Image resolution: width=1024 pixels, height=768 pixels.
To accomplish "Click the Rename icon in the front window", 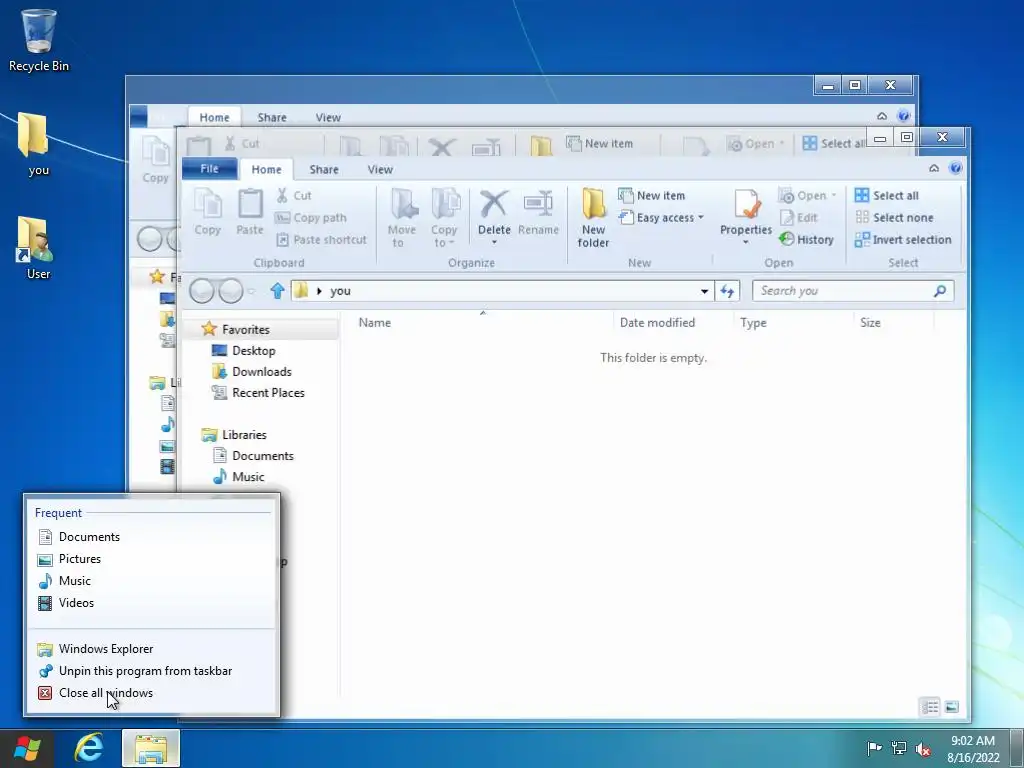I will (538, 212).
